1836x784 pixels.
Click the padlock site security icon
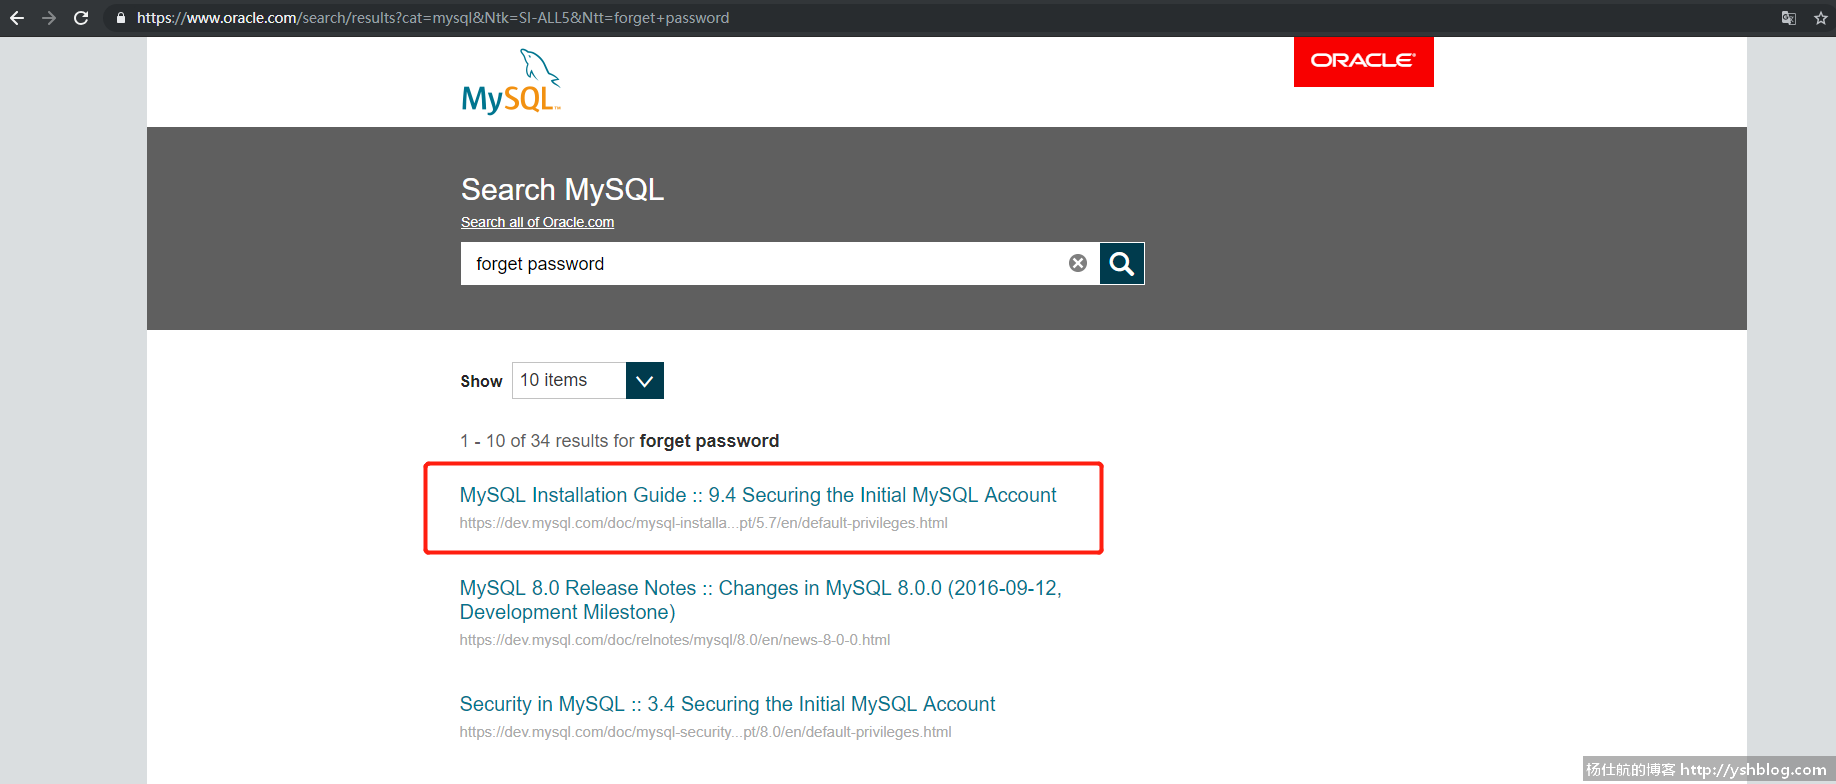coord(121,18)
